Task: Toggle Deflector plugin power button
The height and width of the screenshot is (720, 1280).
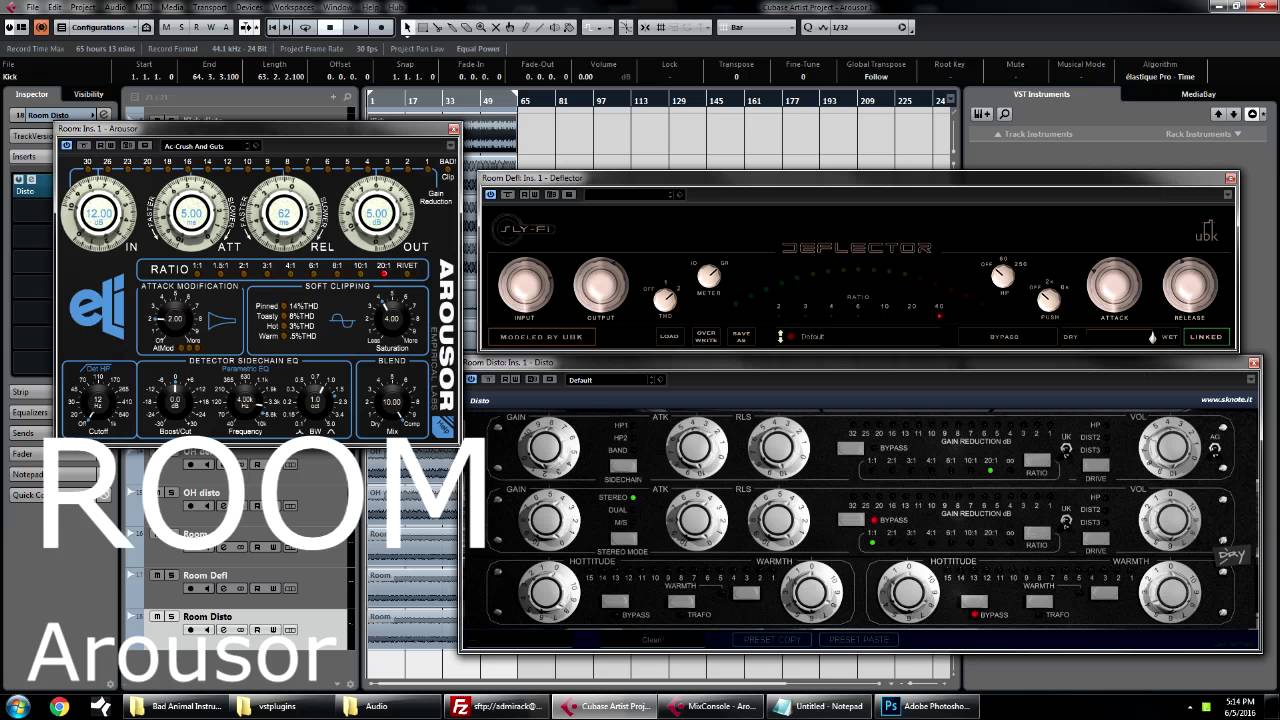Action: (x=491, y=195)
